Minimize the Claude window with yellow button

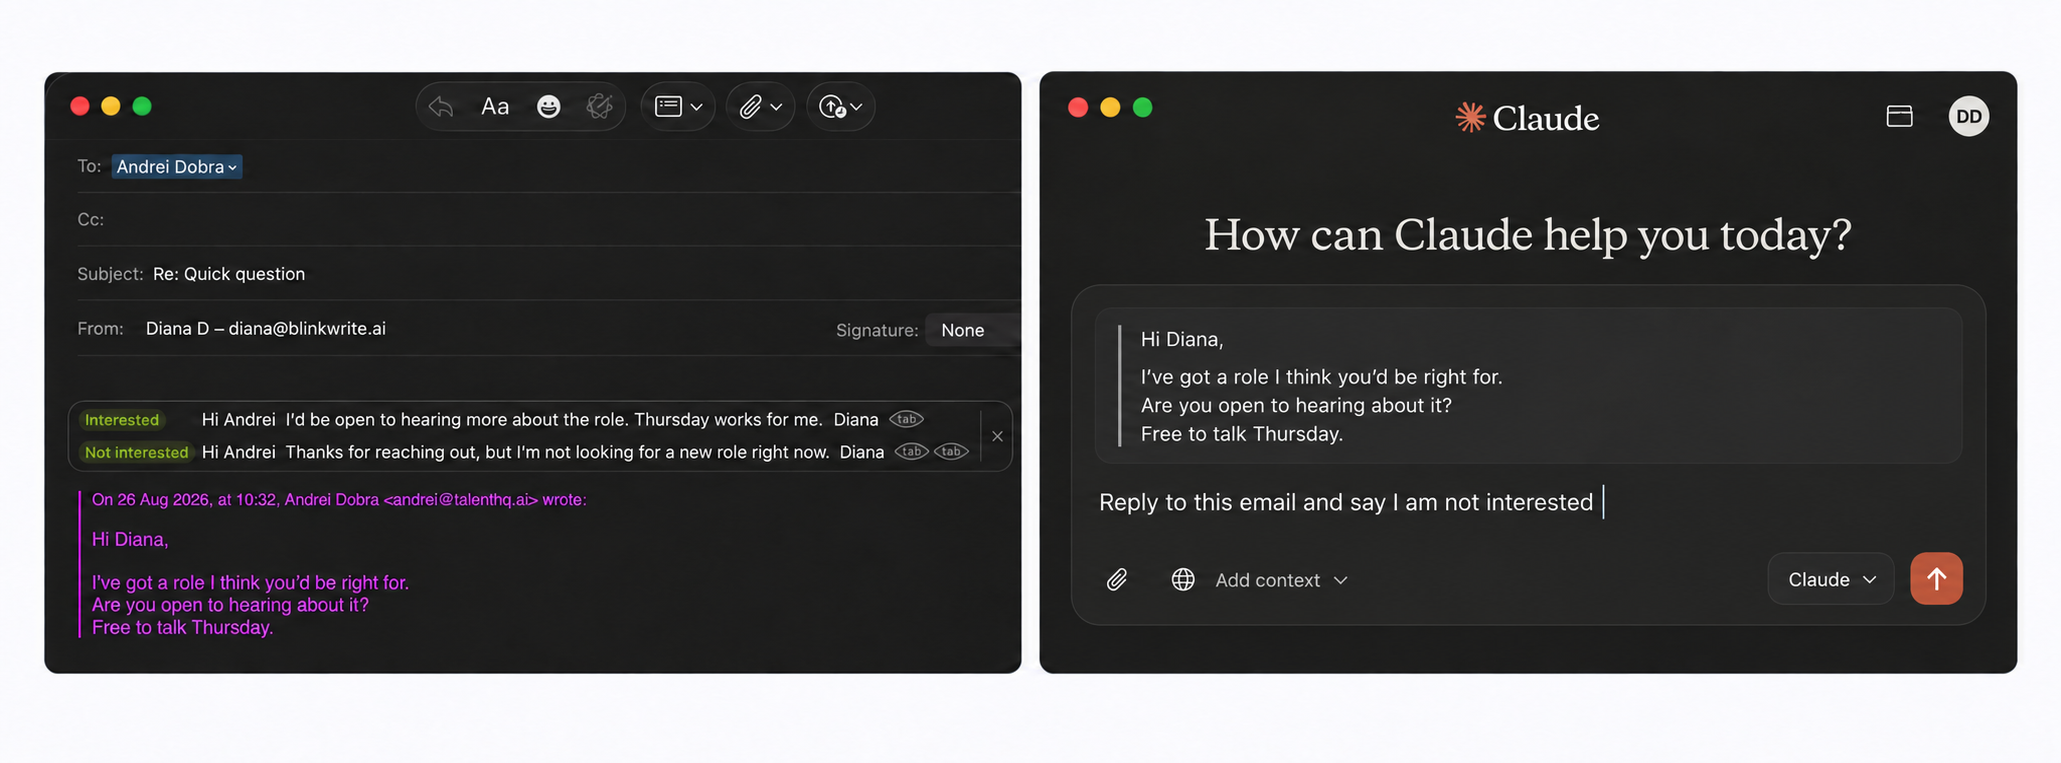(x=1110, y=107)
